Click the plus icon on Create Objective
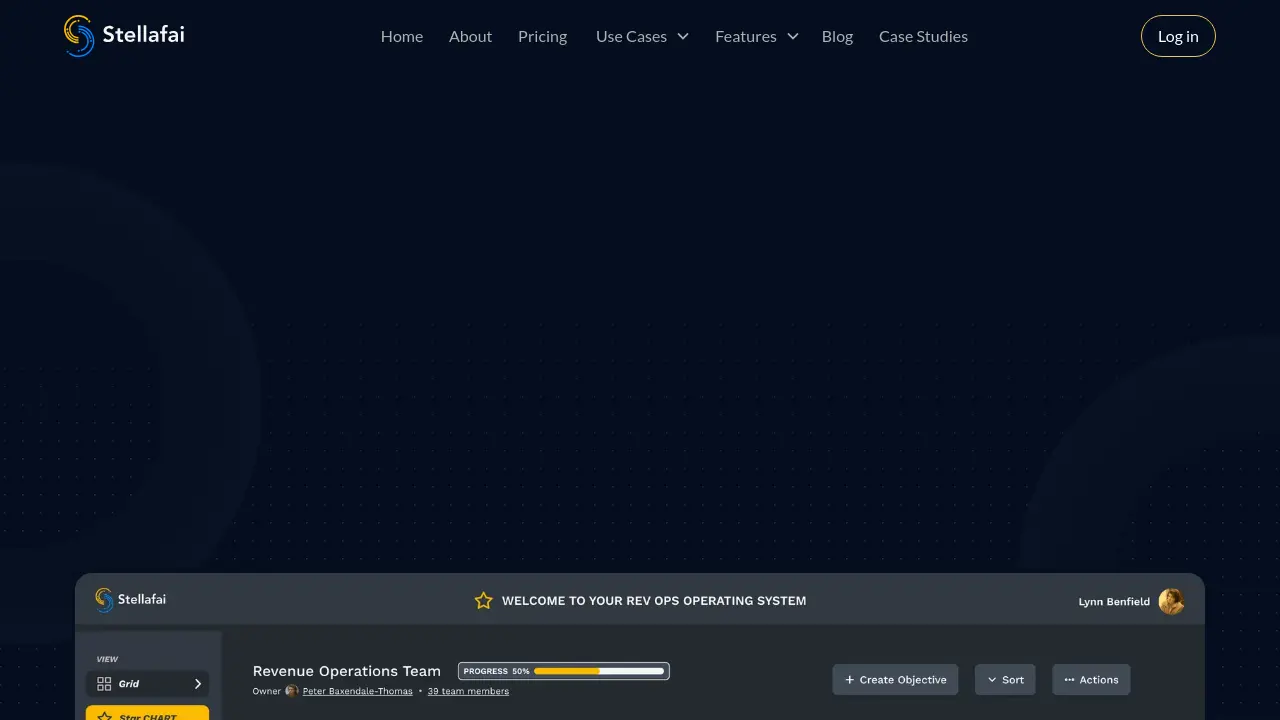The image size is (1280, 720). (x=849, y=679)
